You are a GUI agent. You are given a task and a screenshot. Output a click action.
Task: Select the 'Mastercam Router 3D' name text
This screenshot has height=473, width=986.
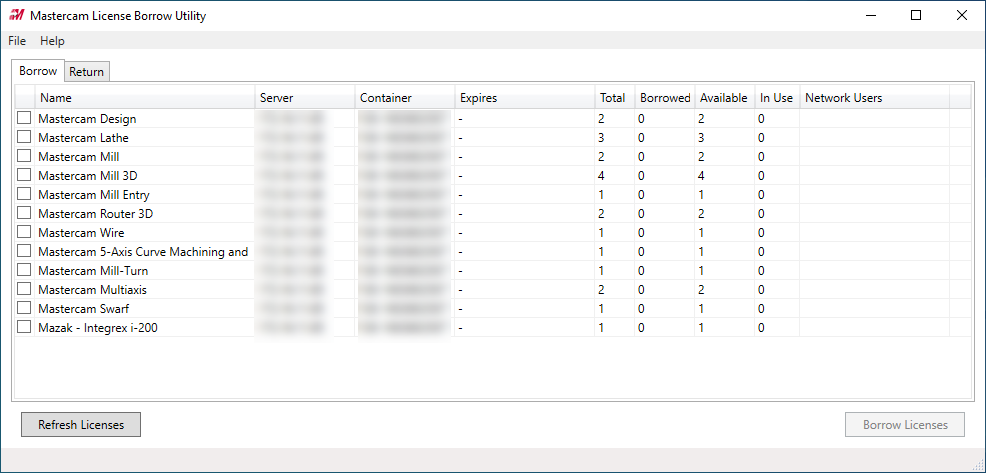(x=96, y=213)
